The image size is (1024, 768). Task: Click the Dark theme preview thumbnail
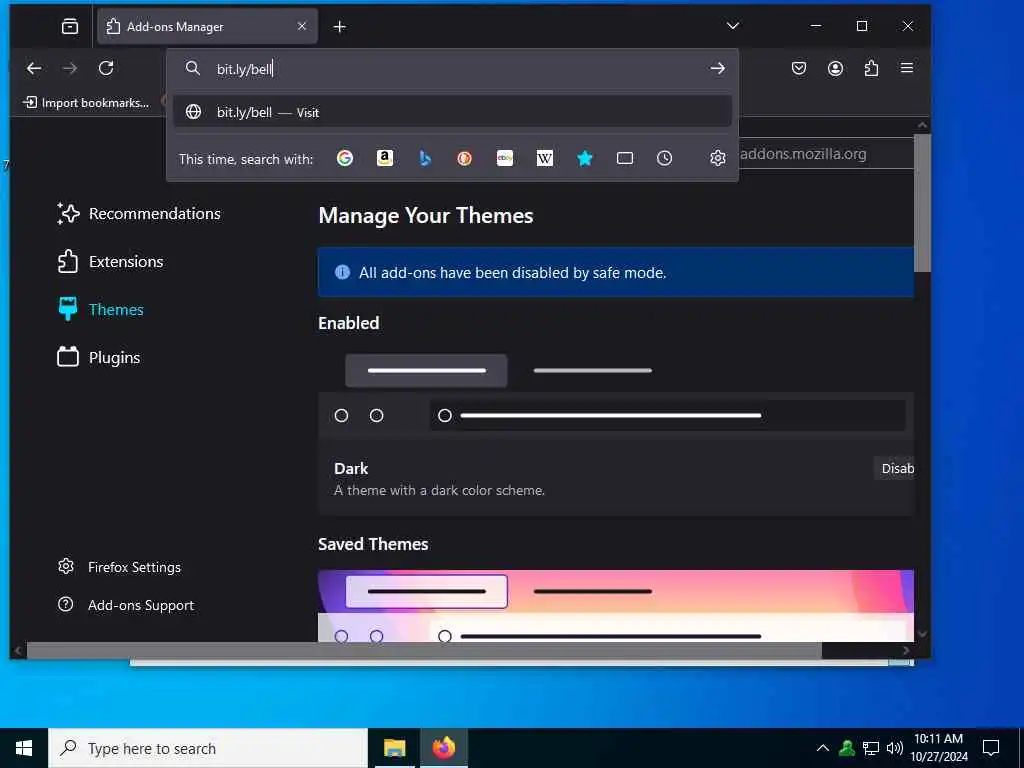pyautogui.click(x=616, y=392)
